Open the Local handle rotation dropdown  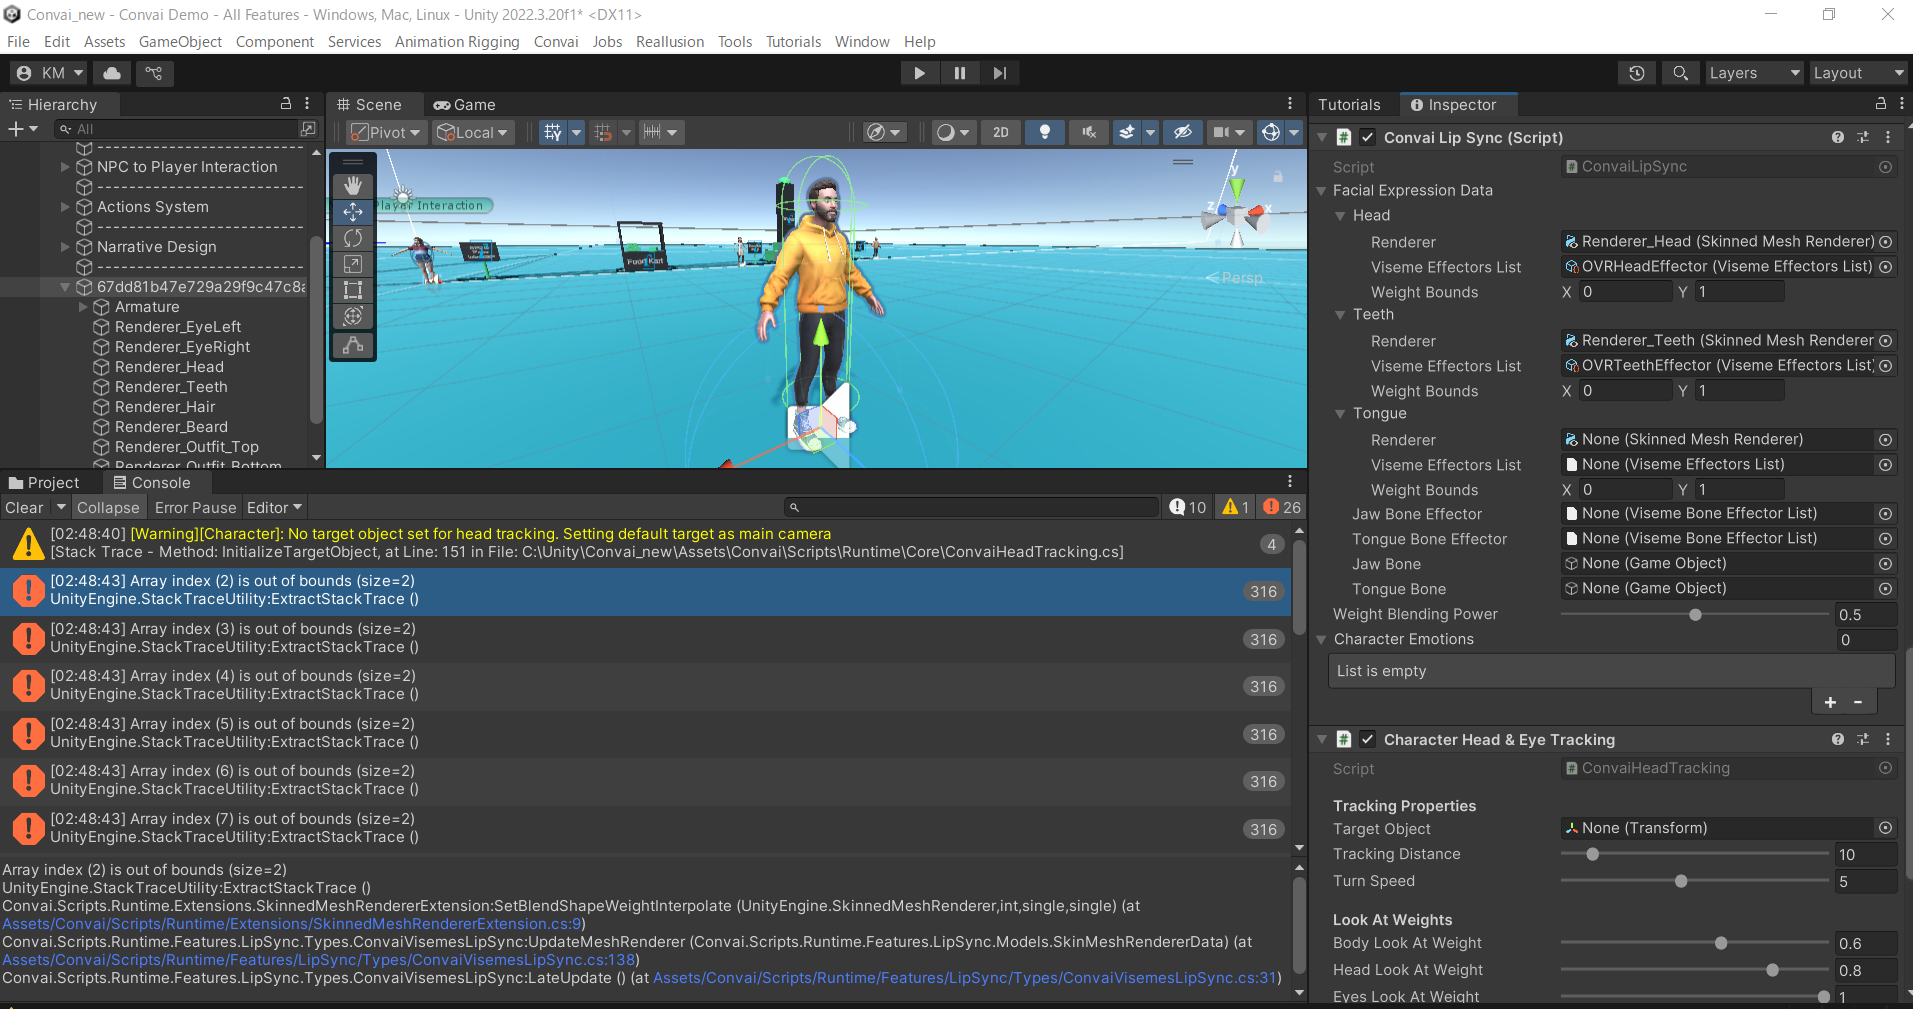pos(474,132)
